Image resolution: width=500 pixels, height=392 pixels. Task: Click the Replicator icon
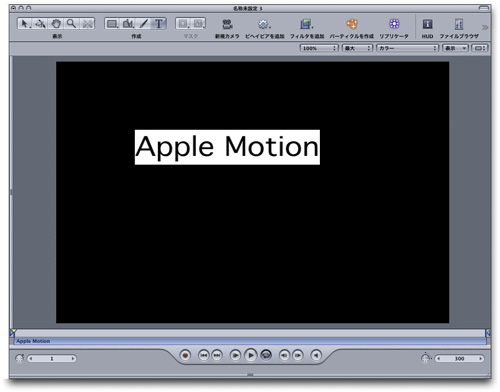tap(394, 24)
